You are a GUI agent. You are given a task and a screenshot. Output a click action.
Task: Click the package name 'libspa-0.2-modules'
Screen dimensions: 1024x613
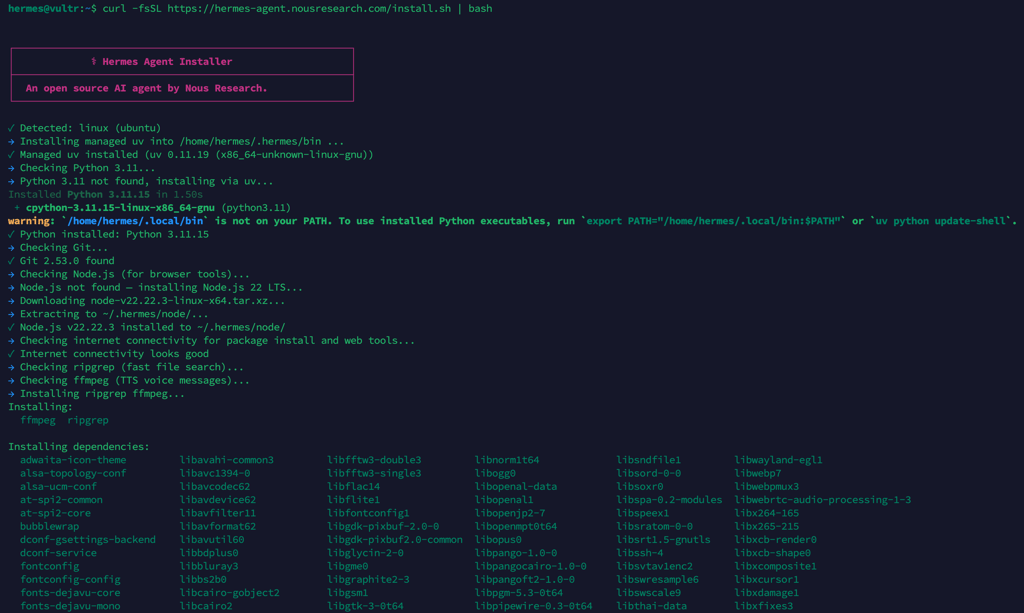(669, 499)
